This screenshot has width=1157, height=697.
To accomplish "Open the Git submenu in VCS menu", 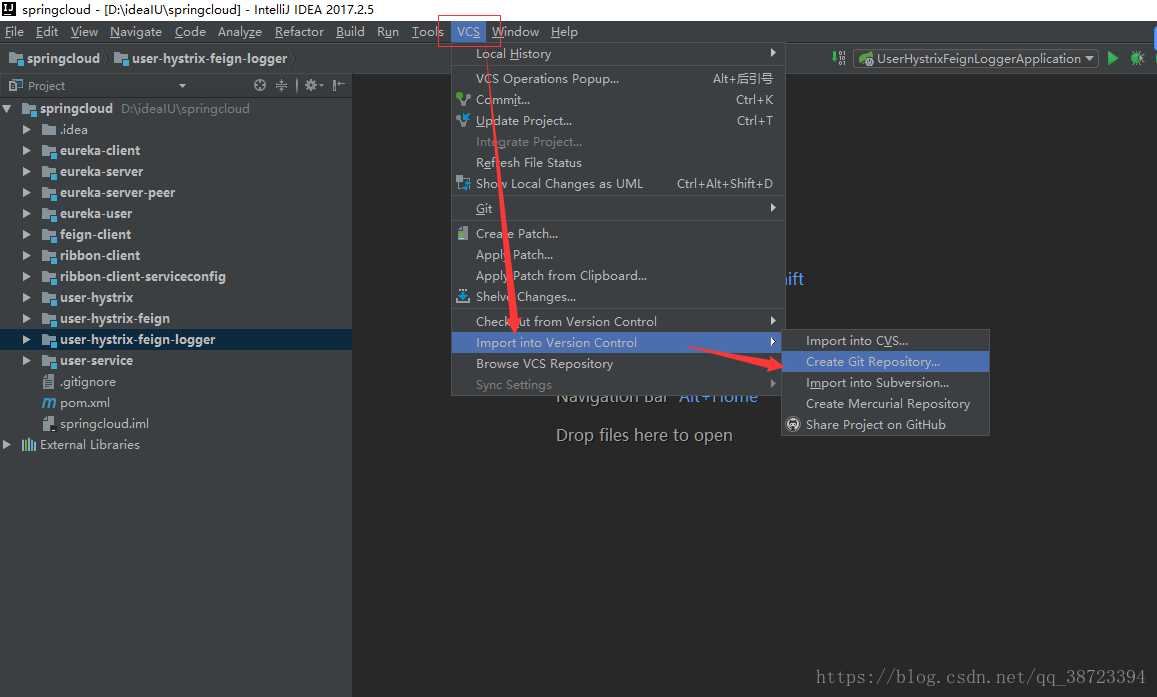I will click(618, 209).
